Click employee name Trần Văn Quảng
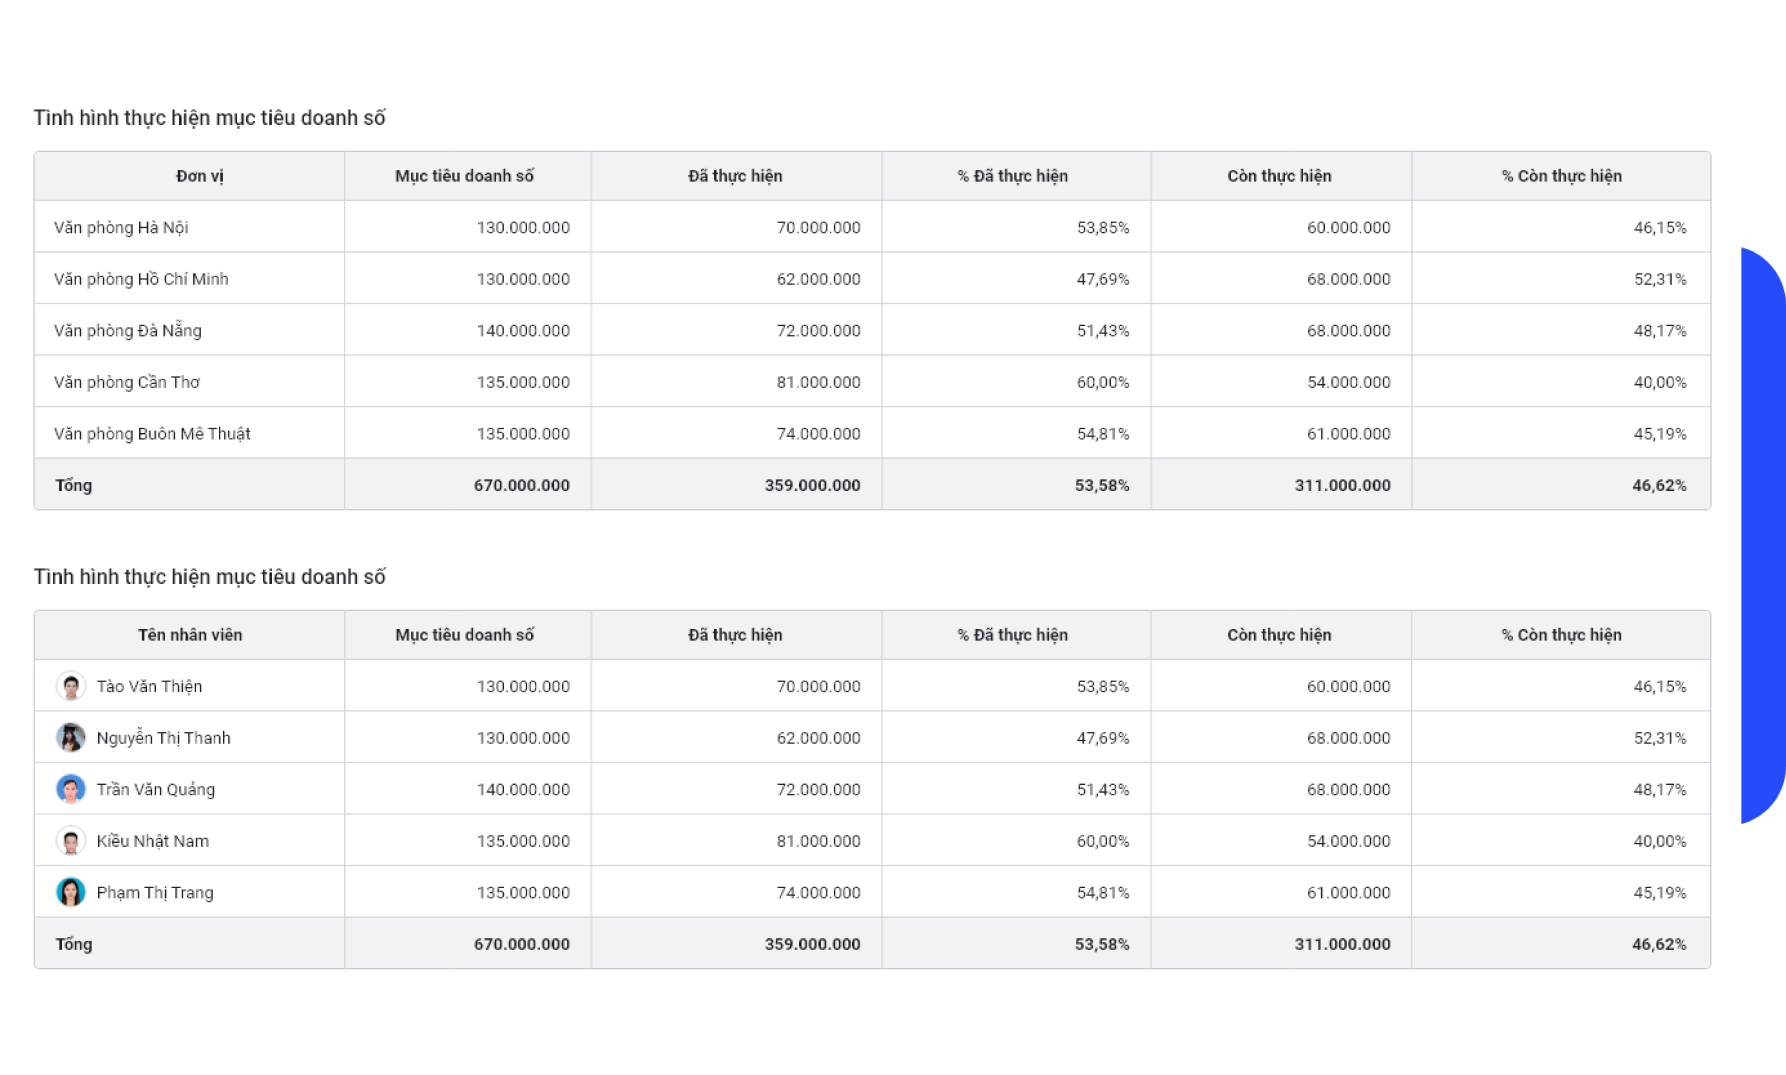The width and height of the screenshot is (1786, 1075). pyautogui.click(x=156, y=790)
